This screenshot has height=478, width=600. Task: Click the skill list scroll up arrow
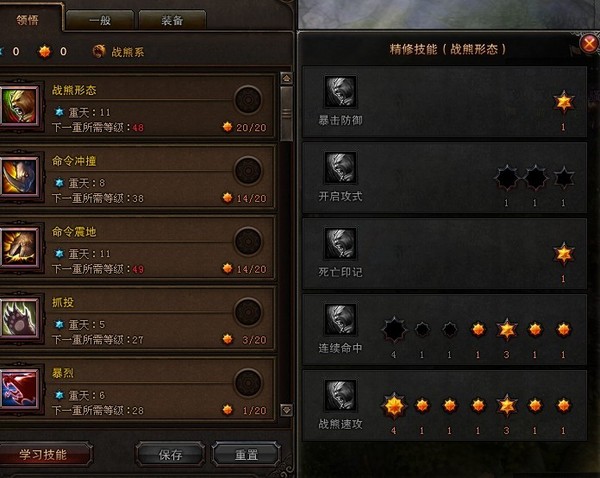[x=287, y=78]
